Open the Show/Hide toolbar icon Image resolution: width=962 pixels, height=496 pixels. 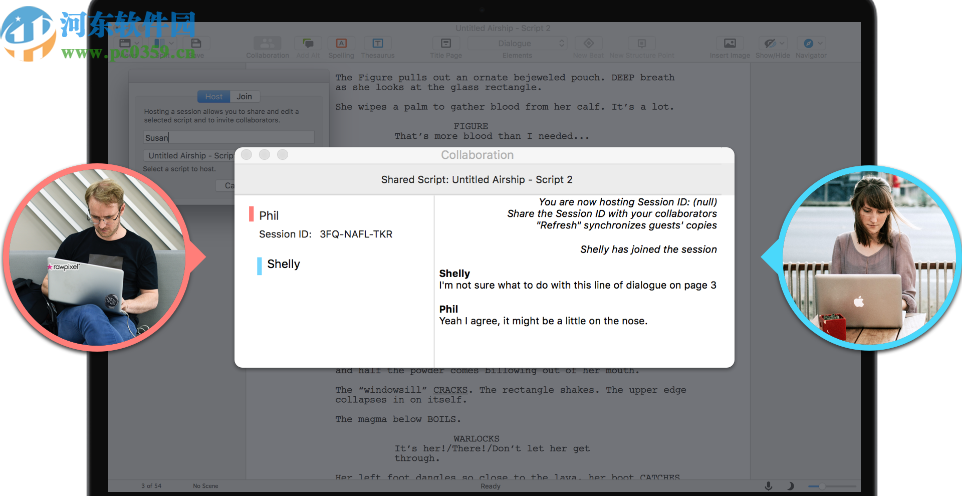point(772,44)
